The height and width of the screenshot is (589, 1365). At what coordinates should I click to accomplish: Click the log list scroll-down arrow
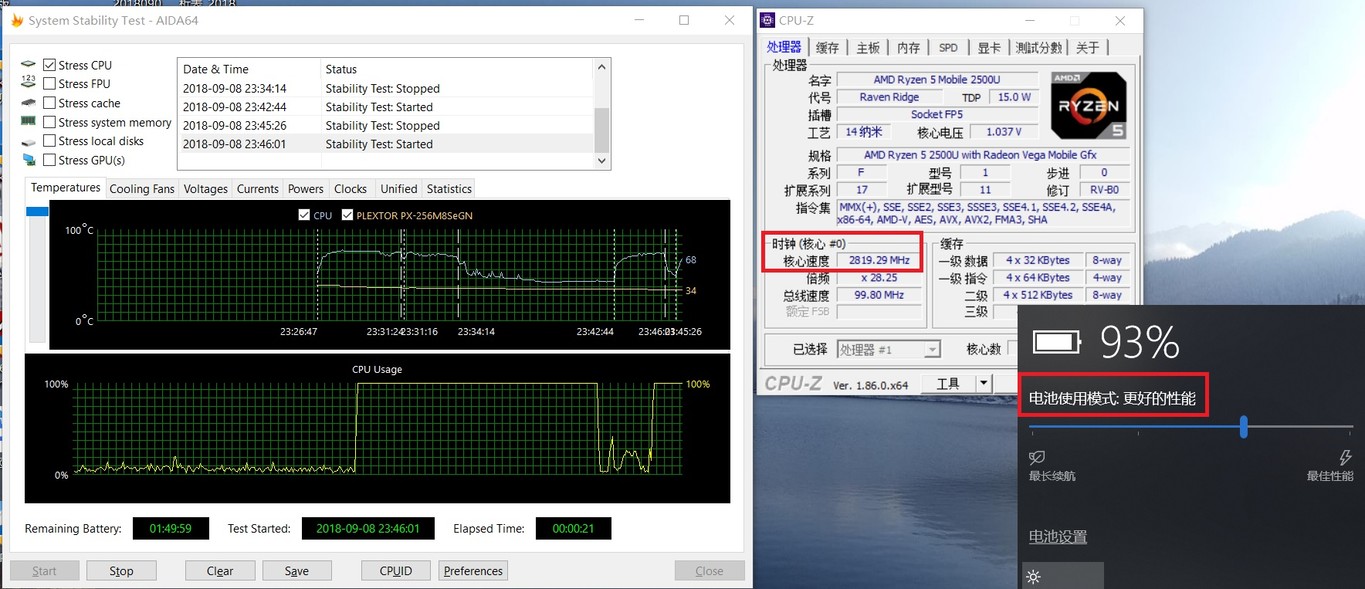602,160
